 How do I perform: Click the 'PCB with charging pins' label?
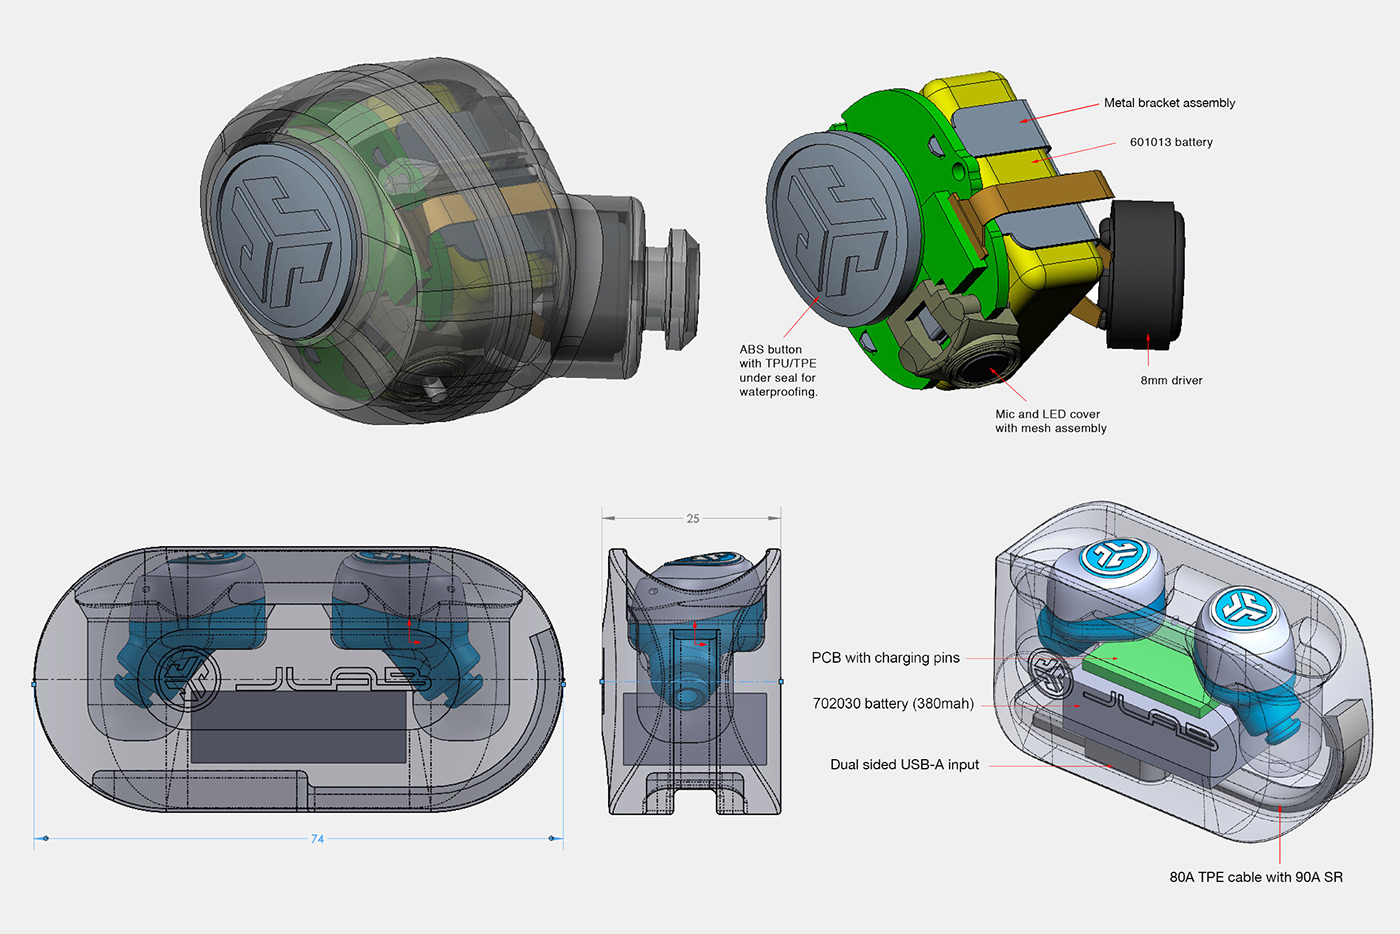885,658
